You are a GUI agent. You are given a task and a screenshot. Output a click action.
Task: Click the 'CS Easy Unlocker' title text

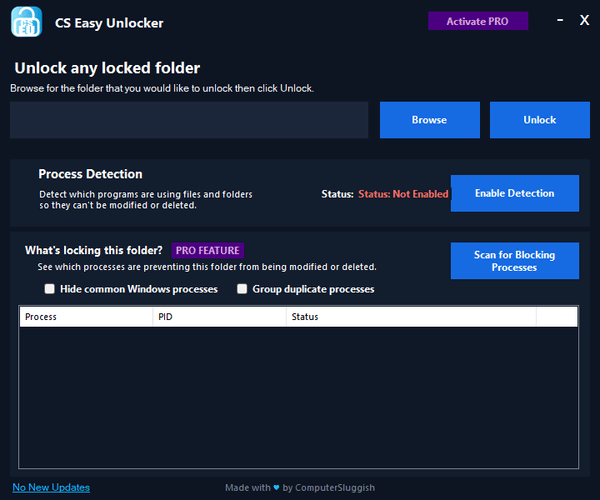109,23
